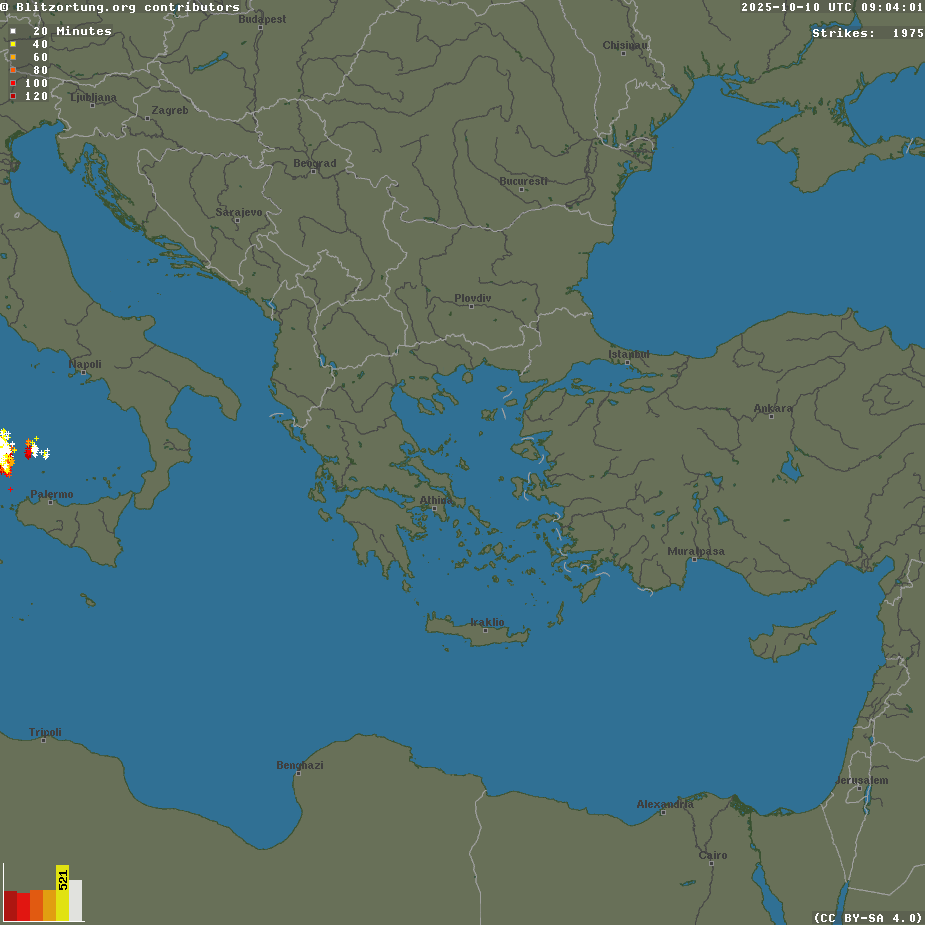Viewport: 925px width, 925px height.
Task: Click the Alexandria city marker
Action: [663, 811]
